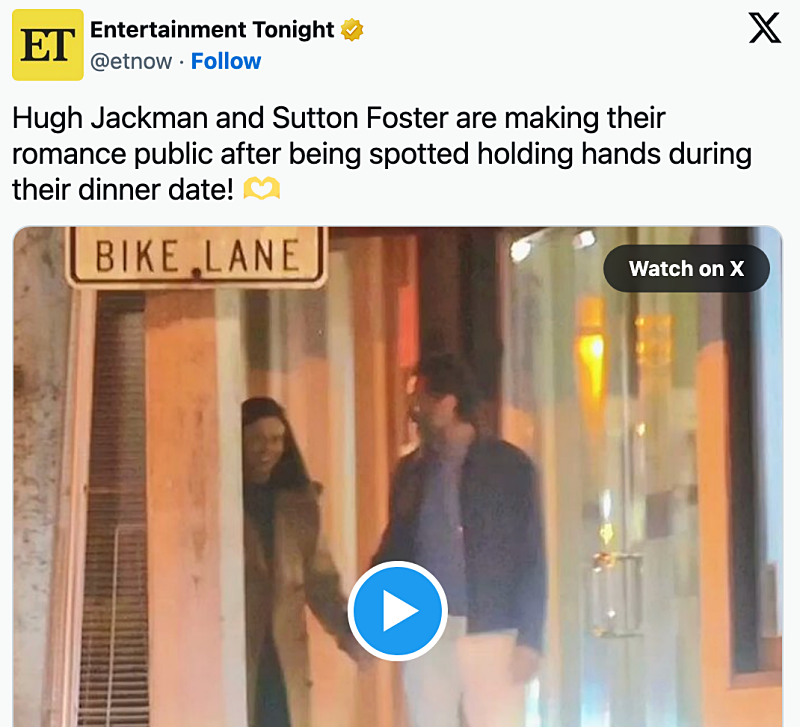Open the Entertainment Tonight profile name
Image resolution: width=800 pixels, height=727 pixels.
pyautogui.click(x=212, y=30)
